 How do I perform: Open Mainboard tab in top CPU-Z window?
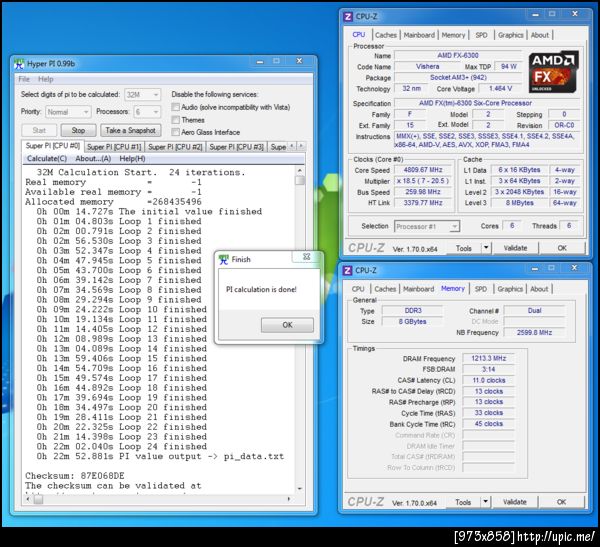coord(419,35)
